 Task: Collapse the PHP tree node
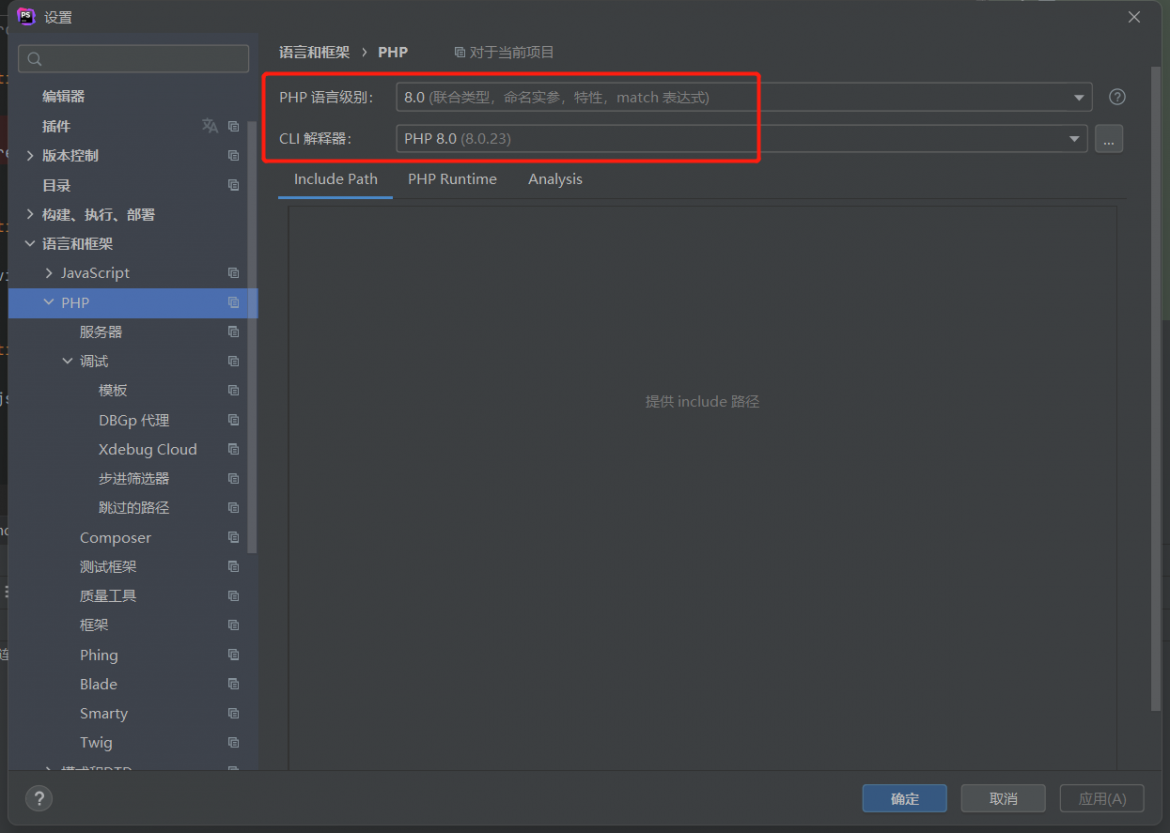click(x=49, y=302)
